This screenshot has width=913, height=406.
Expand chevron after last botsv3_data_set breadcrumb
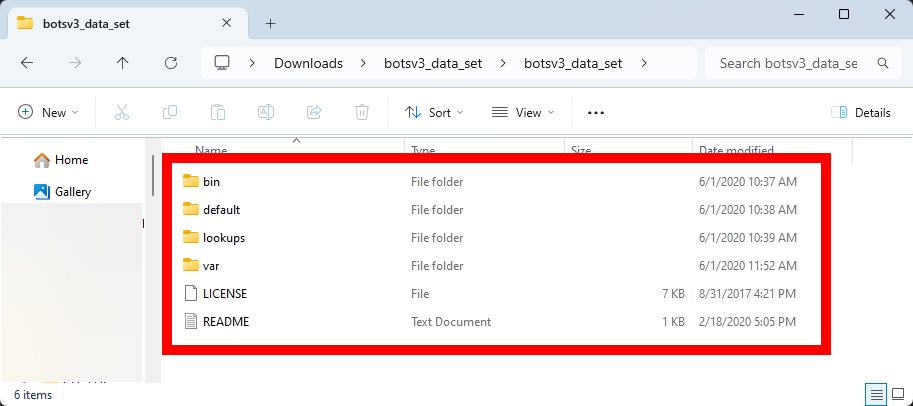(643, 63)
